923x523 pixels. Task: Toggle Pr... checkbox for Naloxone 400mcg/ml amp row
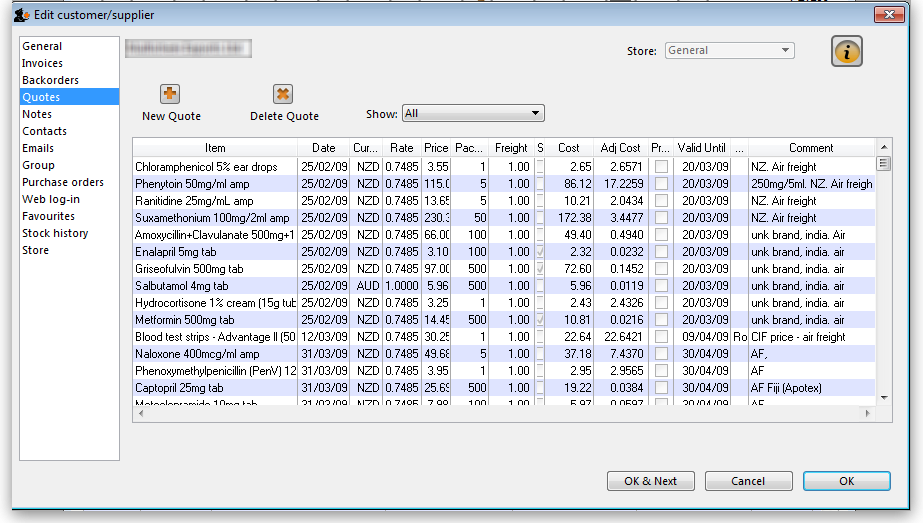click(661, 354)
